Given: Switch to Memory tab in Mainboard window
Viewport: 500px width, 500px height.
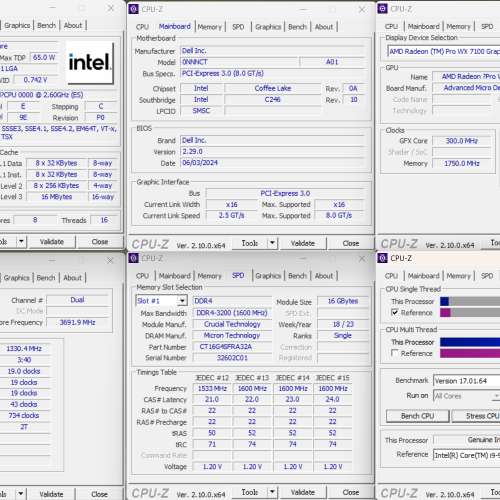Looking at the screenshot, I should point(210,27).
